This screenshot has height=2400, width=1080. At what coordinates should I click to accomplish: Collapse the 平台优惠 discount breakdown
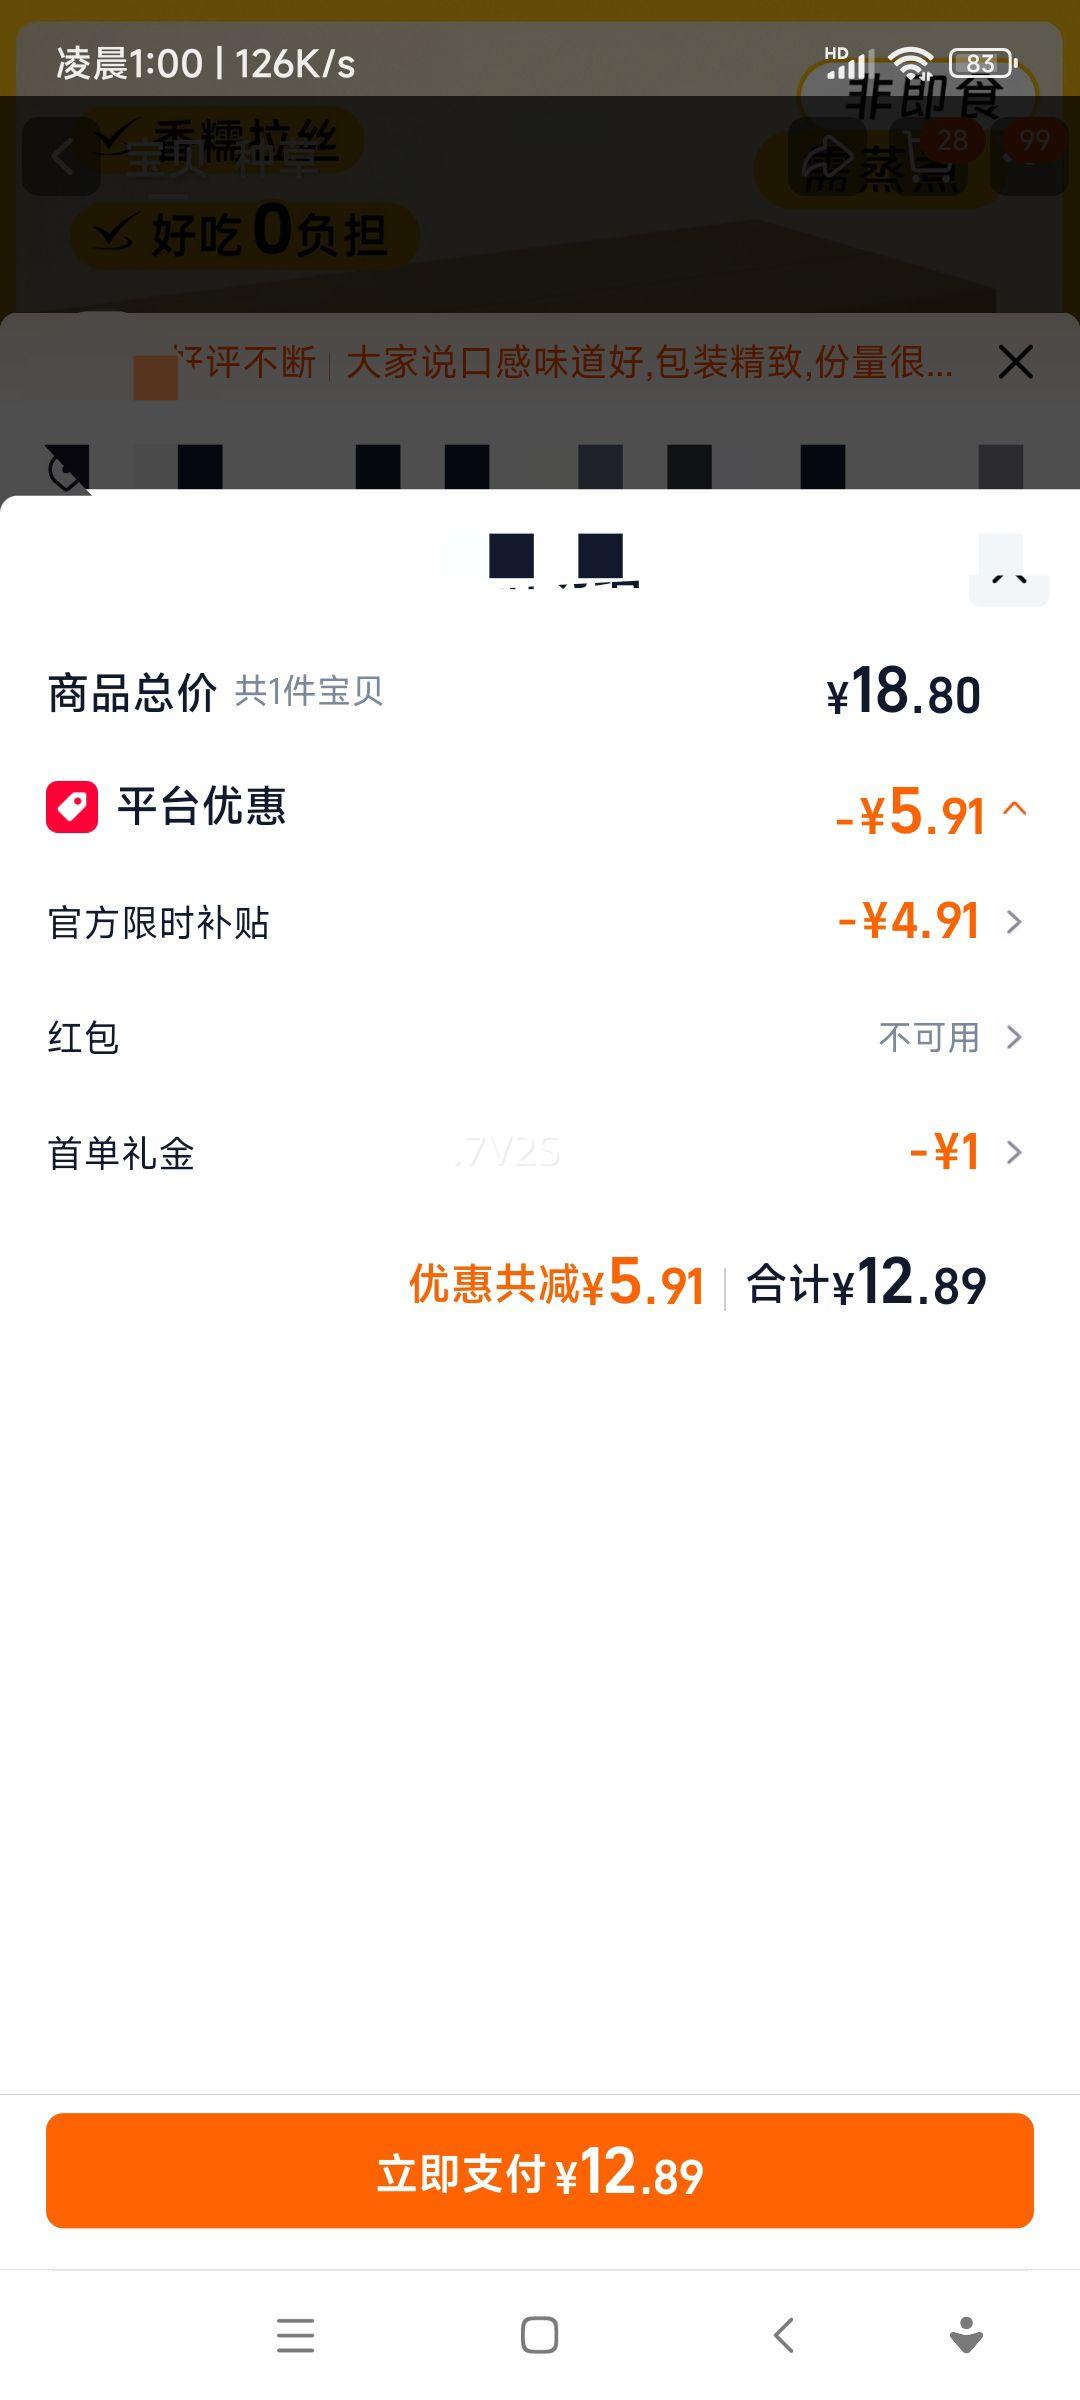click(1014, 809)
